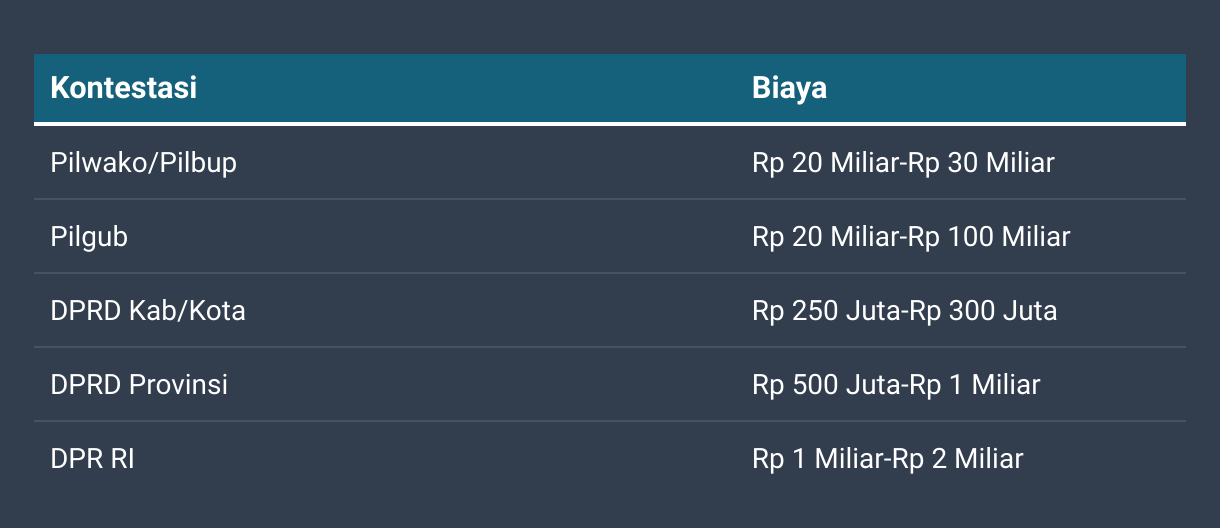Click the word "Kota" in DPRD Kab/Kota
The width and height of the screenshot is (1220, 528).
click(218, 311)
